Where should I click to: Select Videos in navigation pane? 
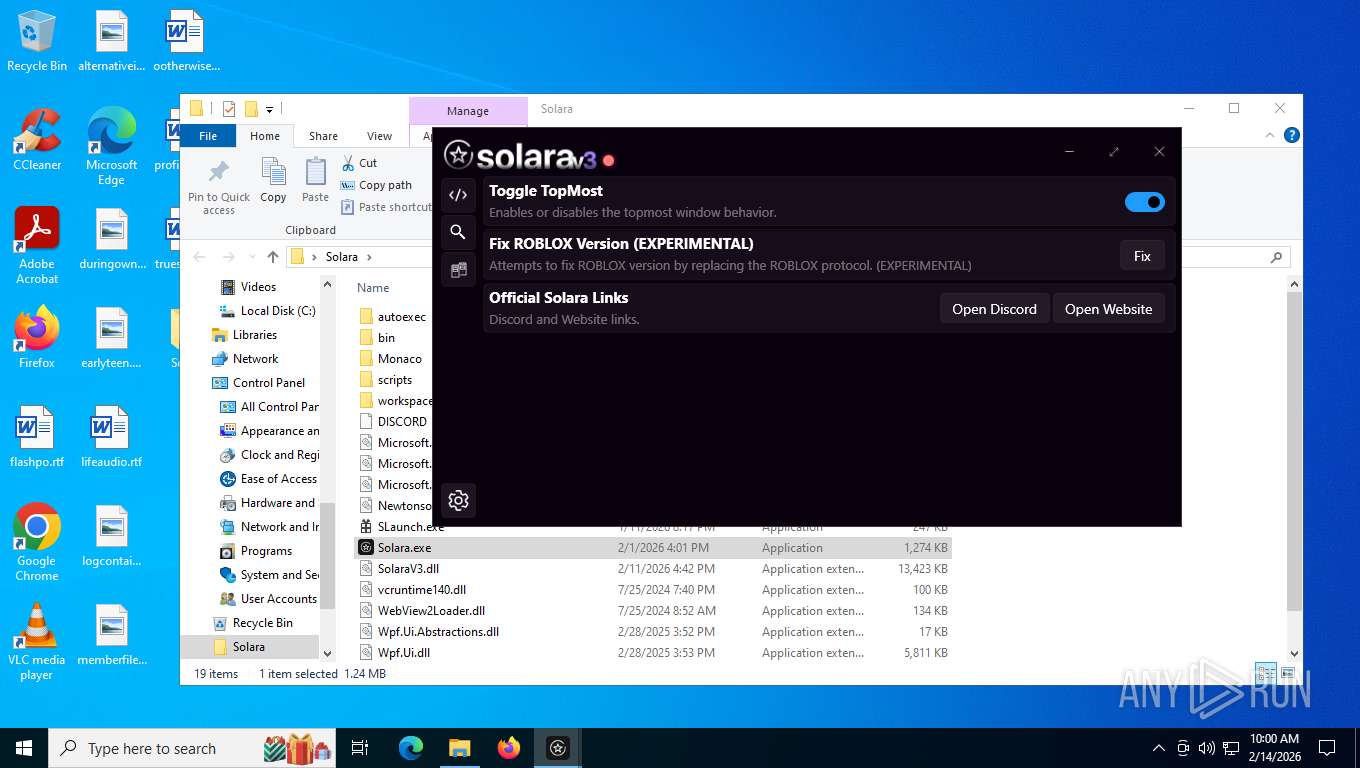258,287
